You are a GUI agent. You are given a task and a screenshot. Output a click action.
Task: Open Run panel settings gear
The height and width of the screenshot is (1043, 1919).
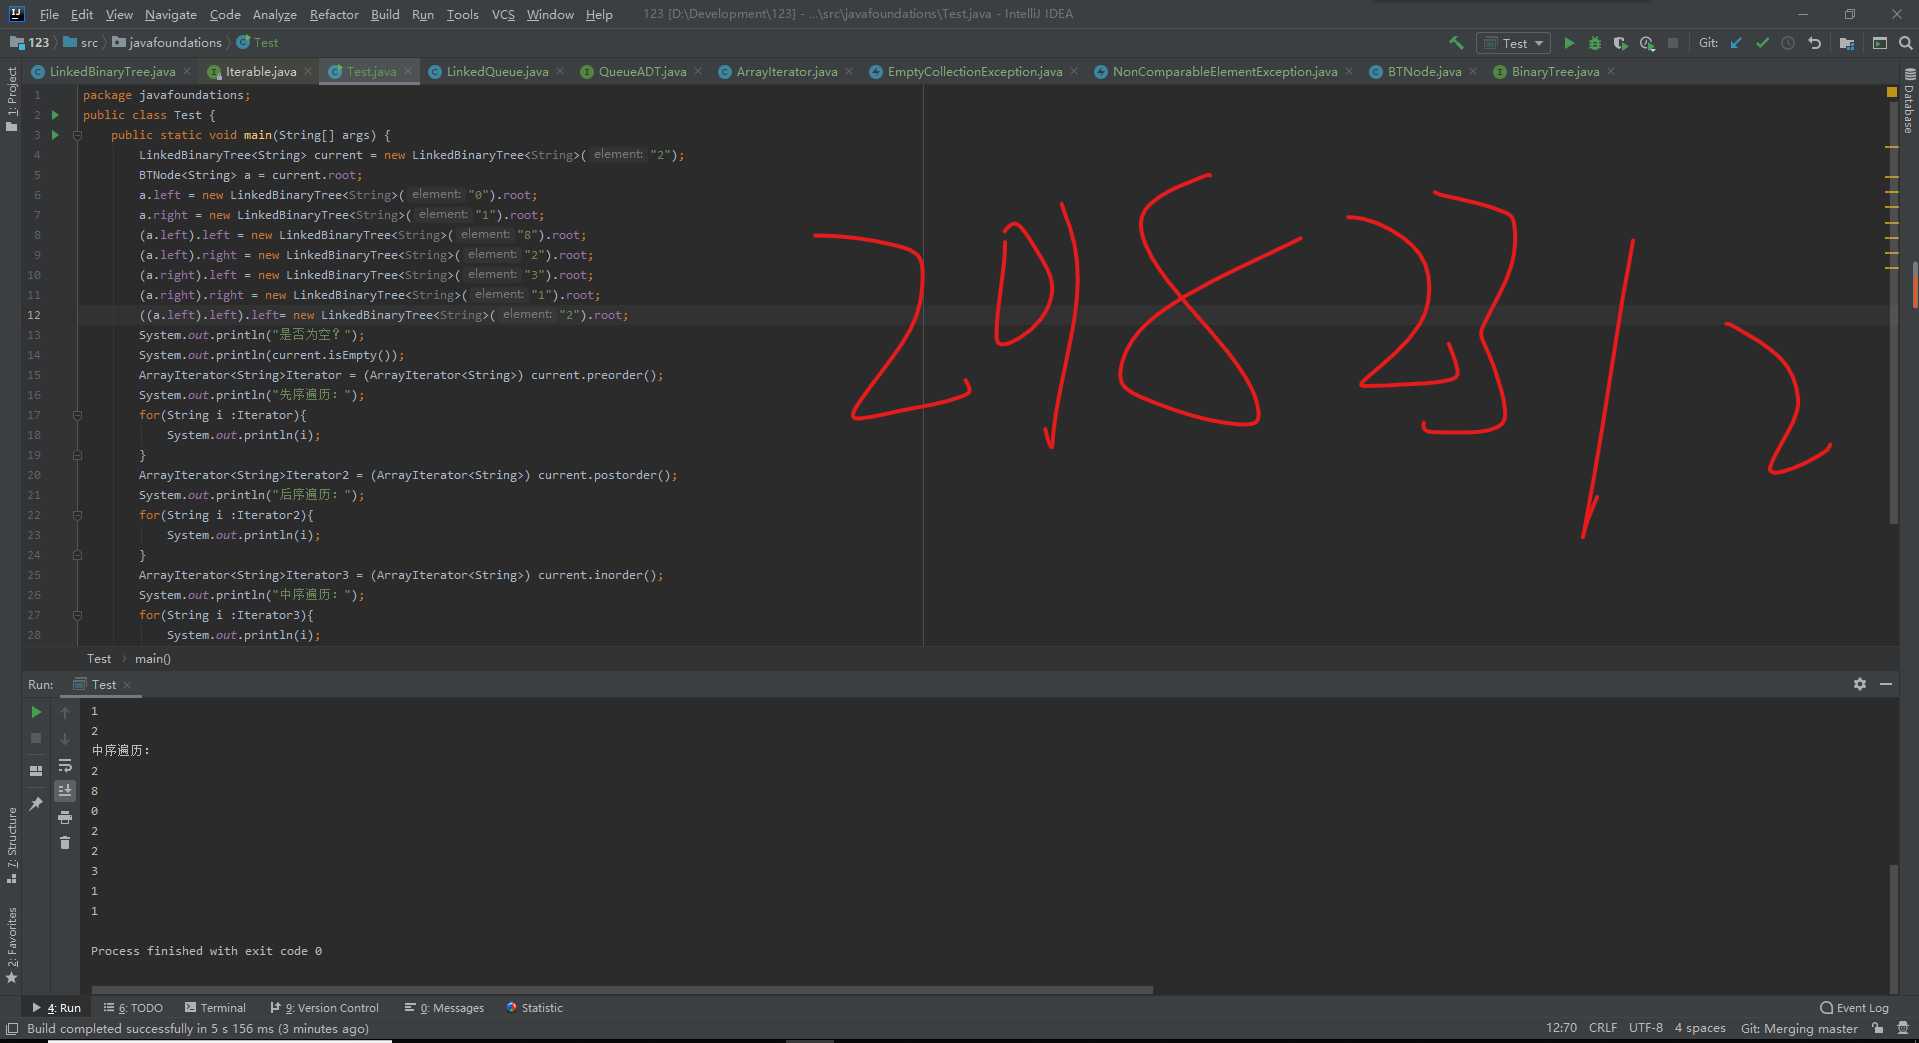(x=1860, y=684)
